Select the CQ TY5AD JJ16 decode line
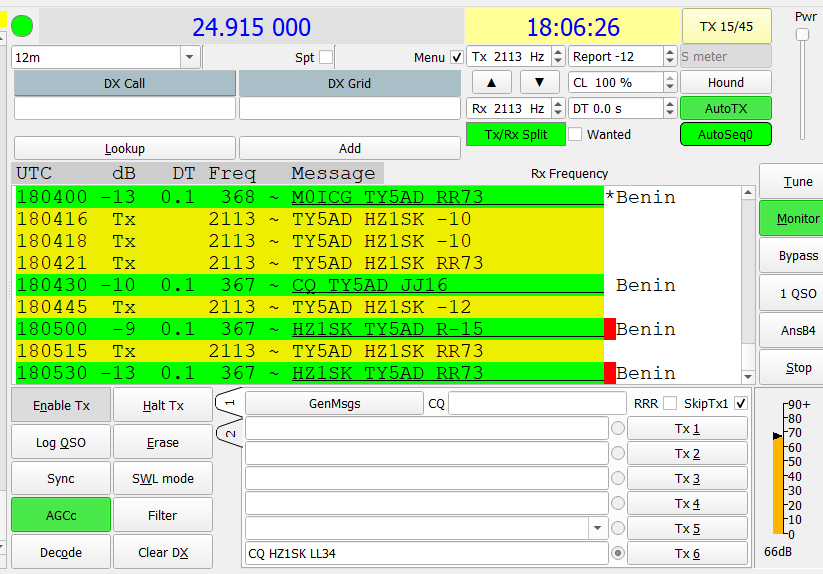The width and height of the screenshot is (823, 574). (310, 285)
